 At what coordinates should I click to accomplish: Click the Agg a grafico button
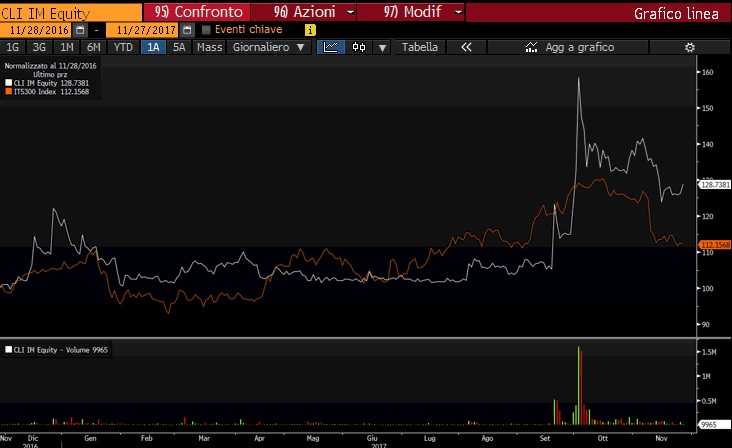[x=568, y=47]
